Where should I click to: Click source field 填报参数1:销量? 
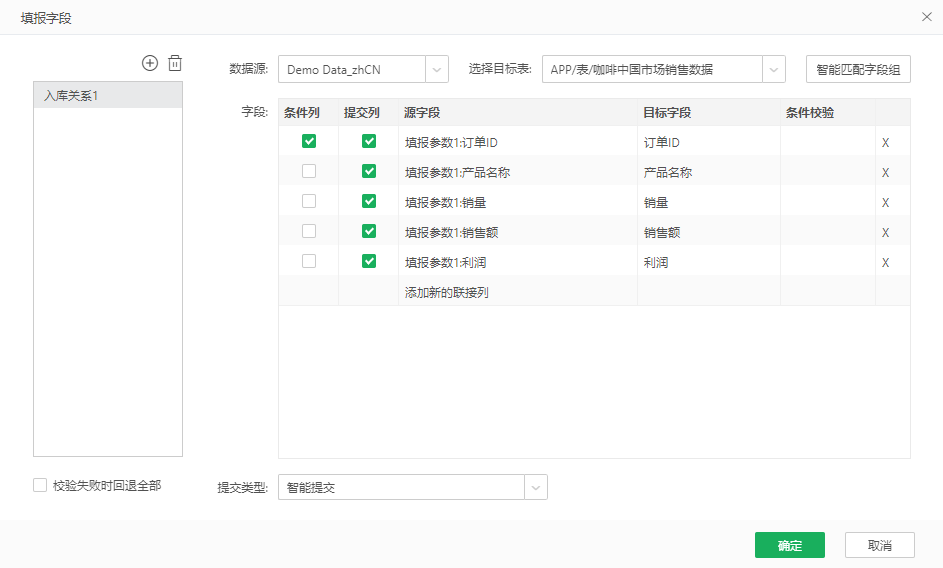click(445, 203)
